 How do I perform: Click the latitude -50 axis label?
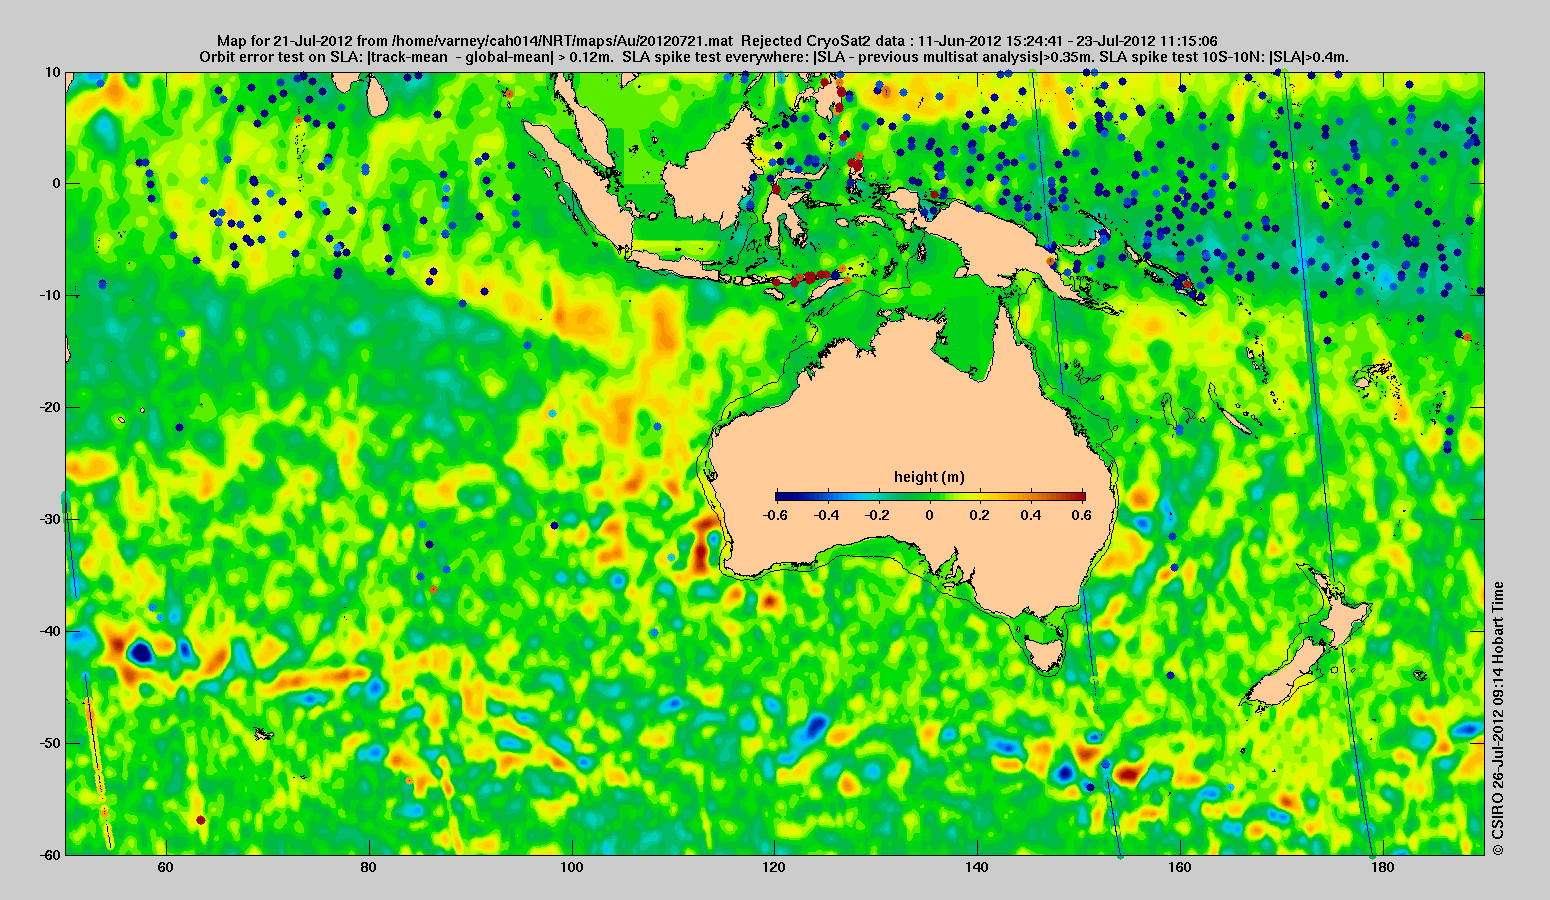click(x=50, y=743)
